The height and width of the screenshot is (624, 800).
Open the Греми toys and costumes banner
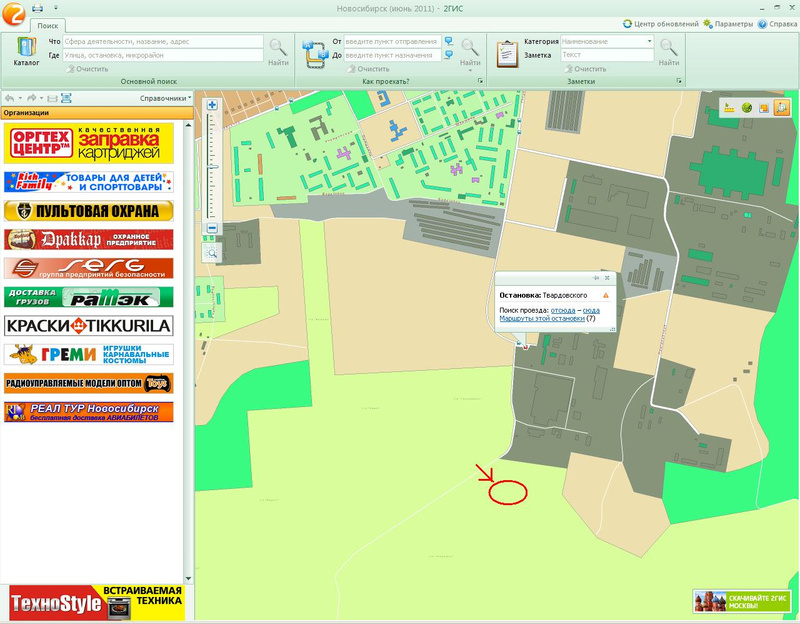(89, 354)
